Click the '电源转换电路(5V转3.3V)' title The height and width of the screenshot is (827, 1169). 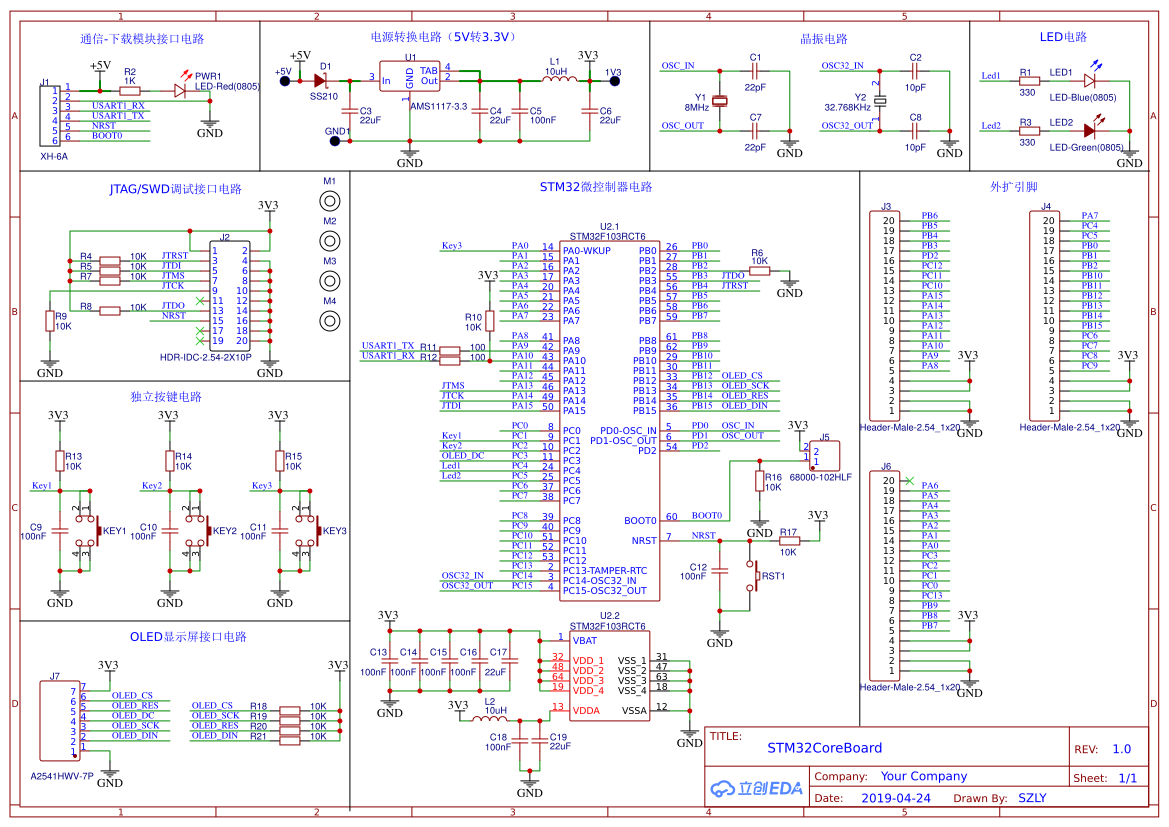click(x=444, y=37)
